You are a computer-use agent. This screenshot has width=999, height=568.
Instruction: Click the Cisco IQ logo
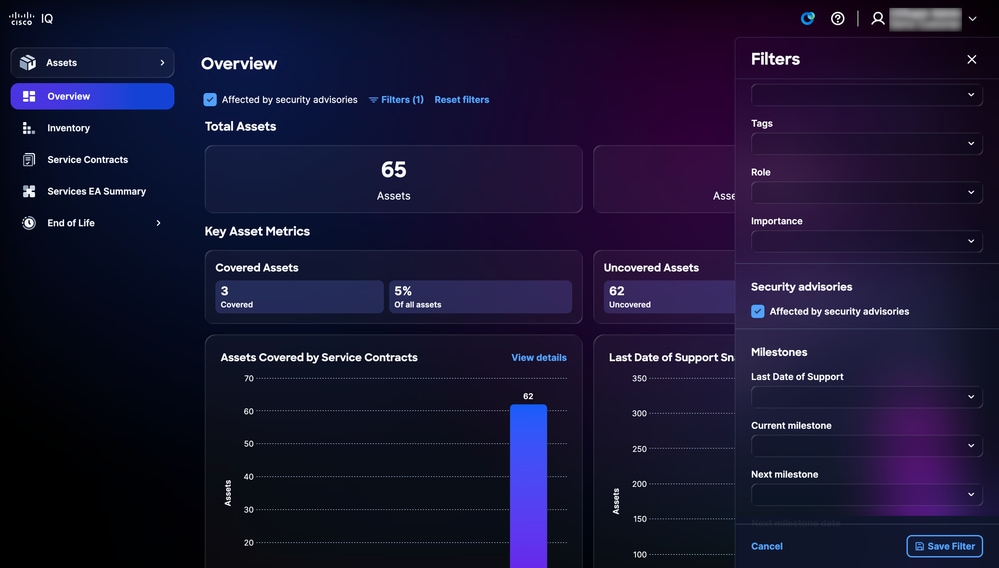point(31,18)
